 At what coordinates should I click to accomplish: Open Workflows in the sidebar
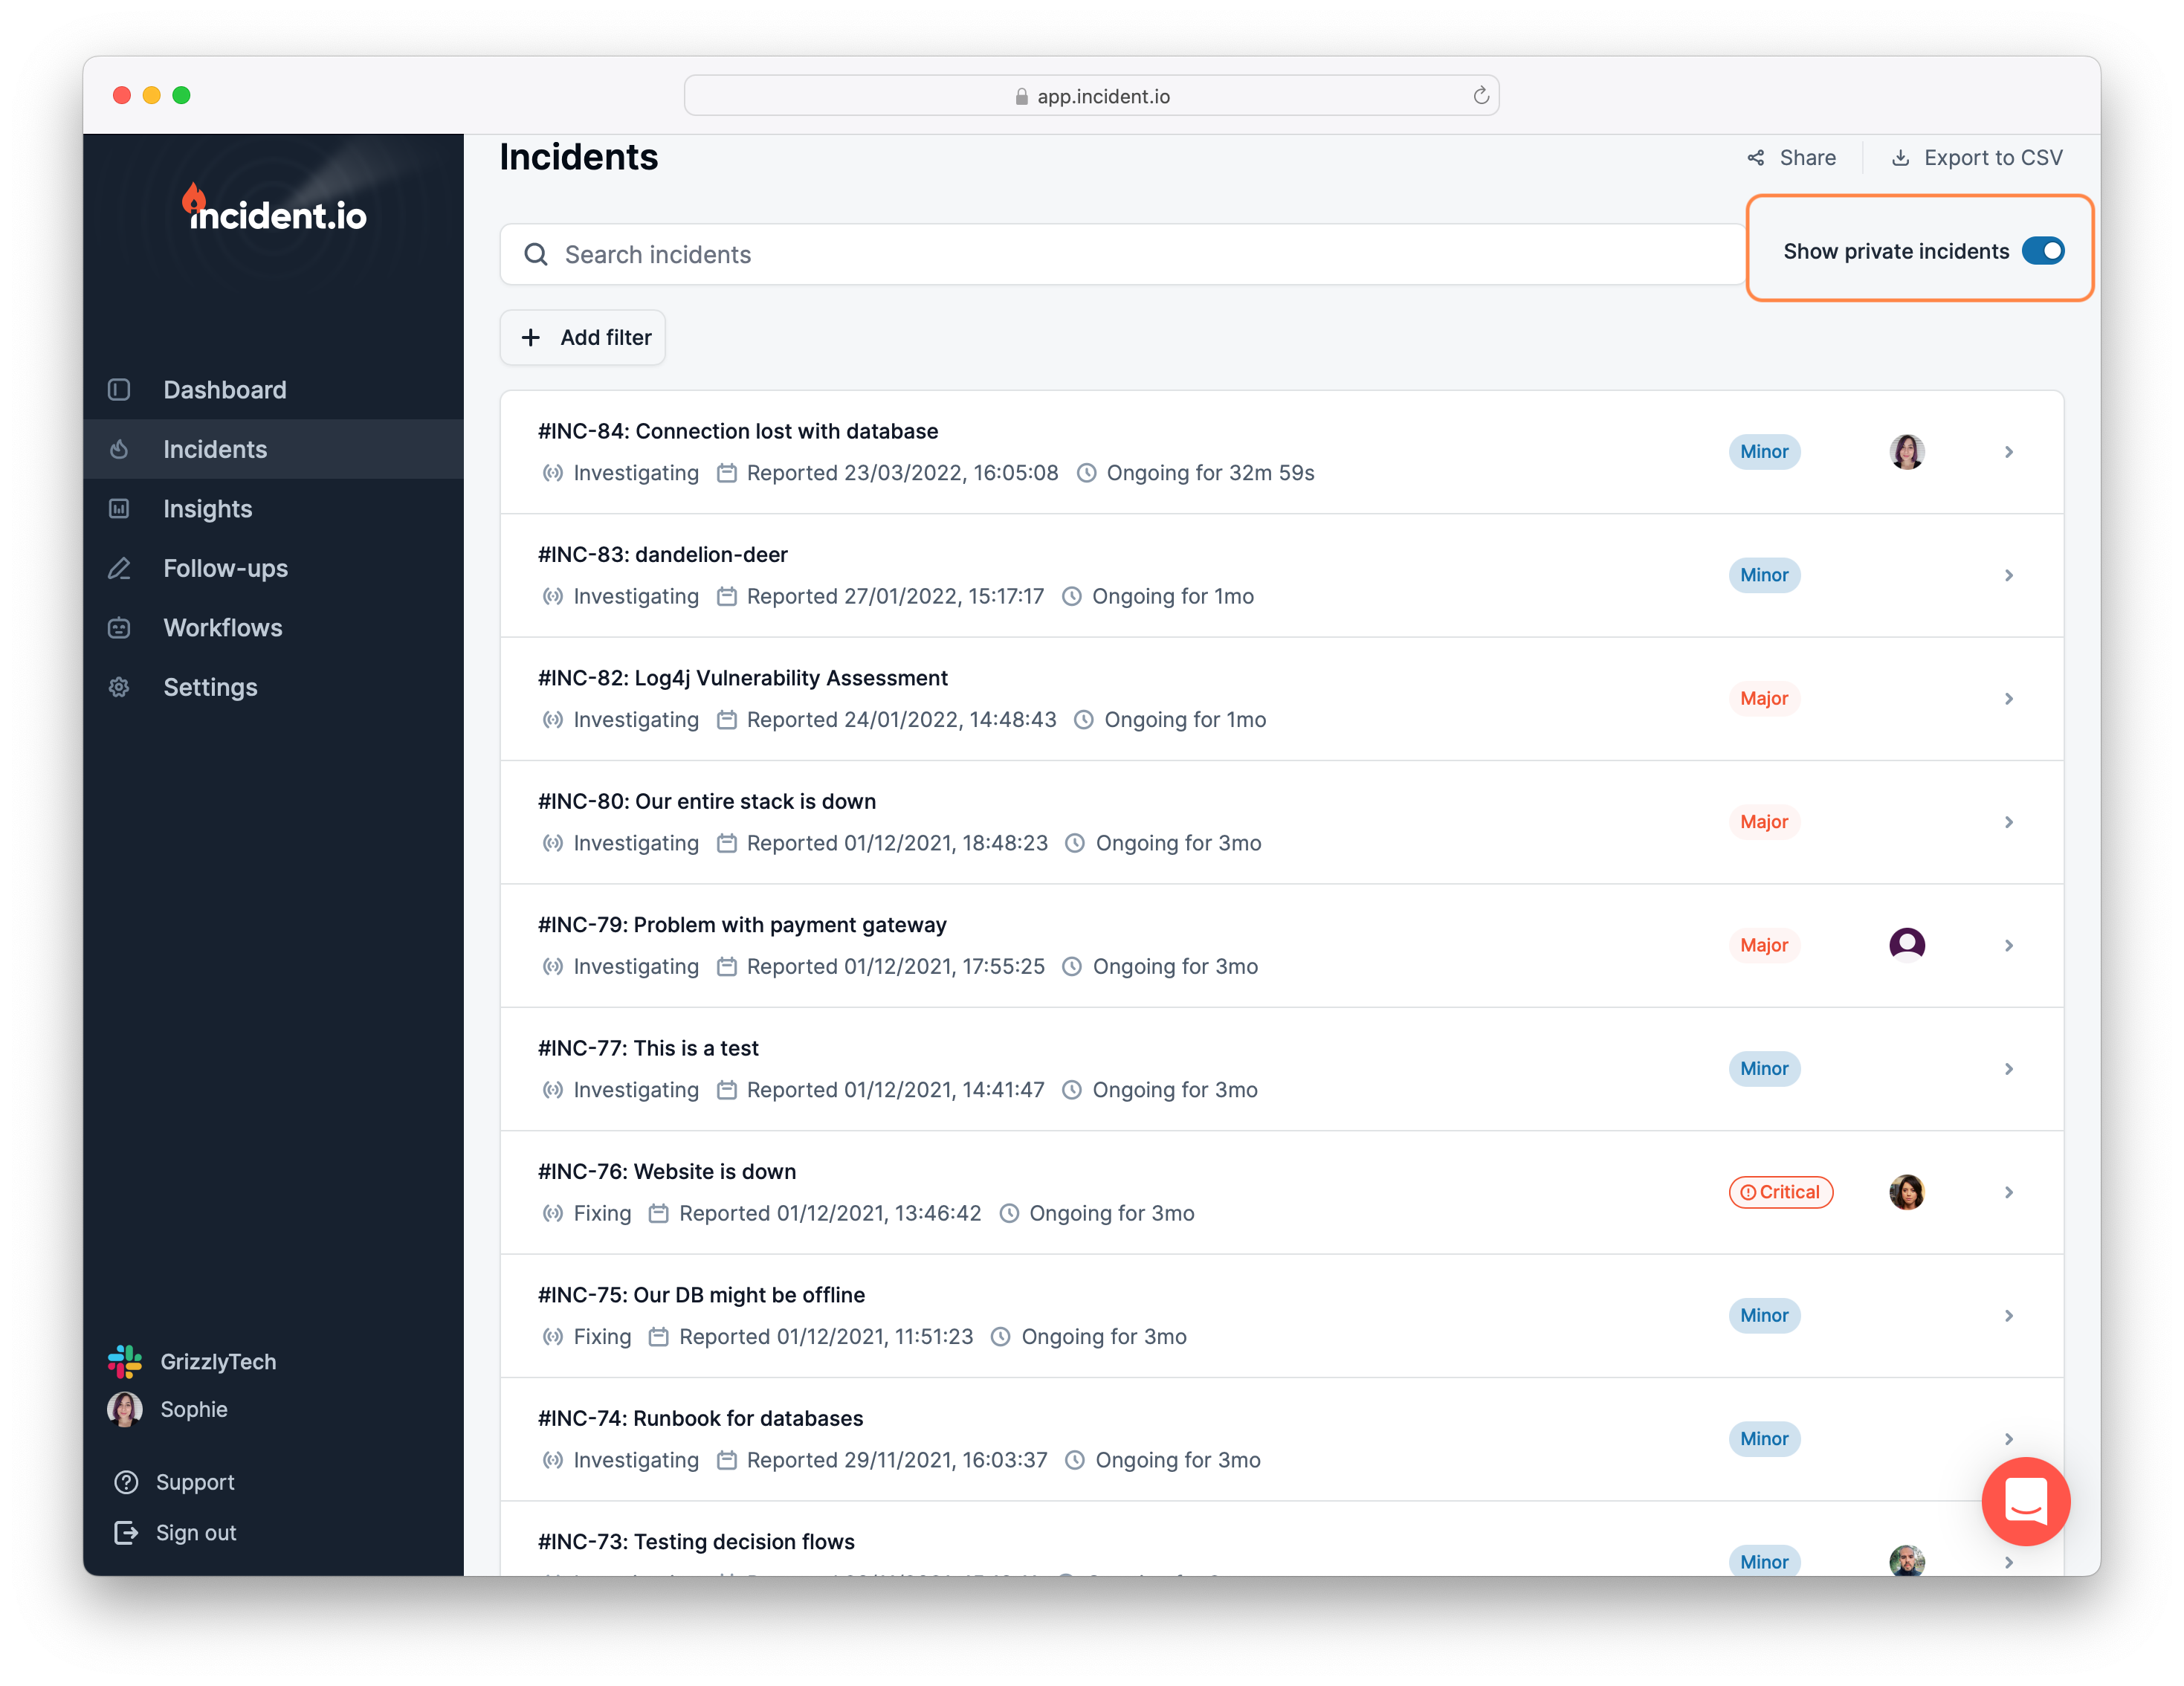coord(222,628)
